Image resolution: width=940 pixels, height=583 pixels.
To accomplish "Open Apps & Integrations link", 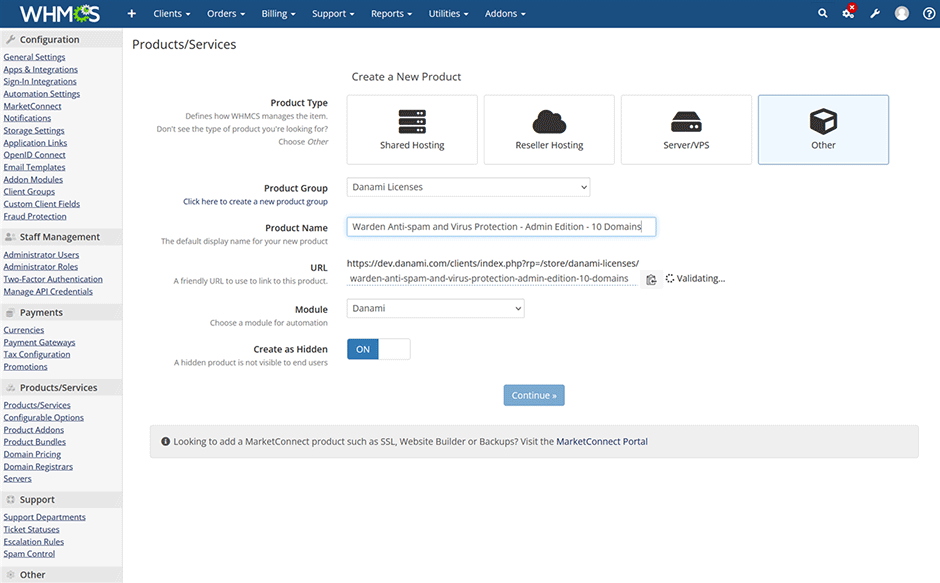I will [x=41, y=70].
